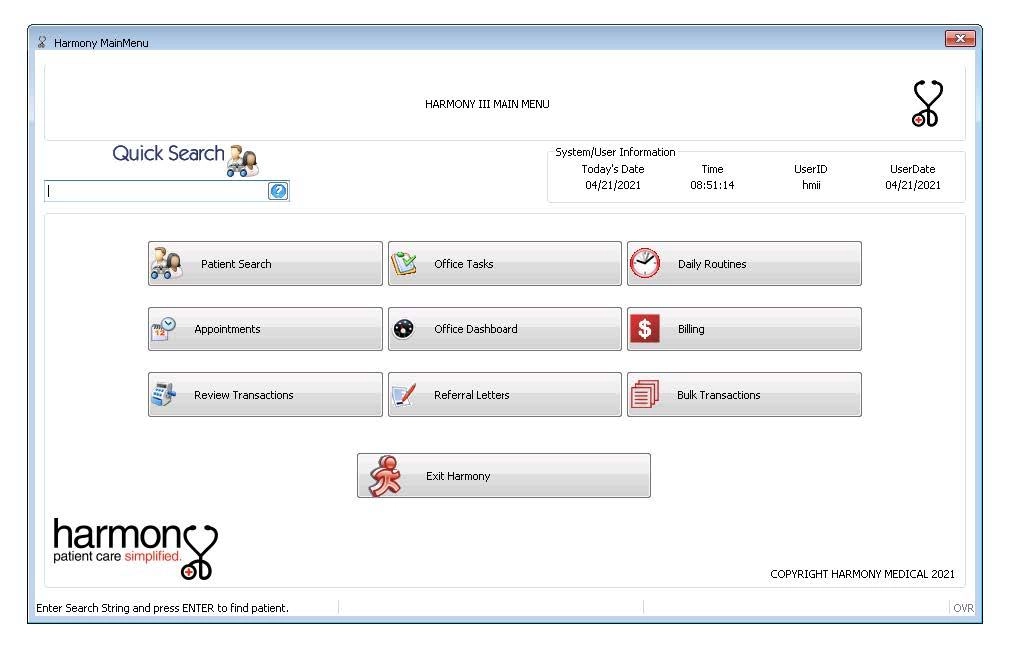Click the stethoscope logo at top right

coord(924,103)
